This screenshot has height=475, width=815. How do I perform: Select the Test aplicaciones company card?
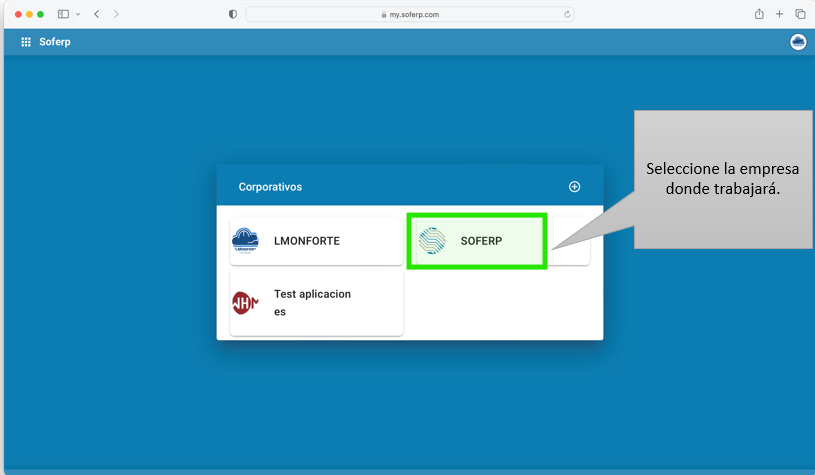pyautogui.click(x=317, y=303)
